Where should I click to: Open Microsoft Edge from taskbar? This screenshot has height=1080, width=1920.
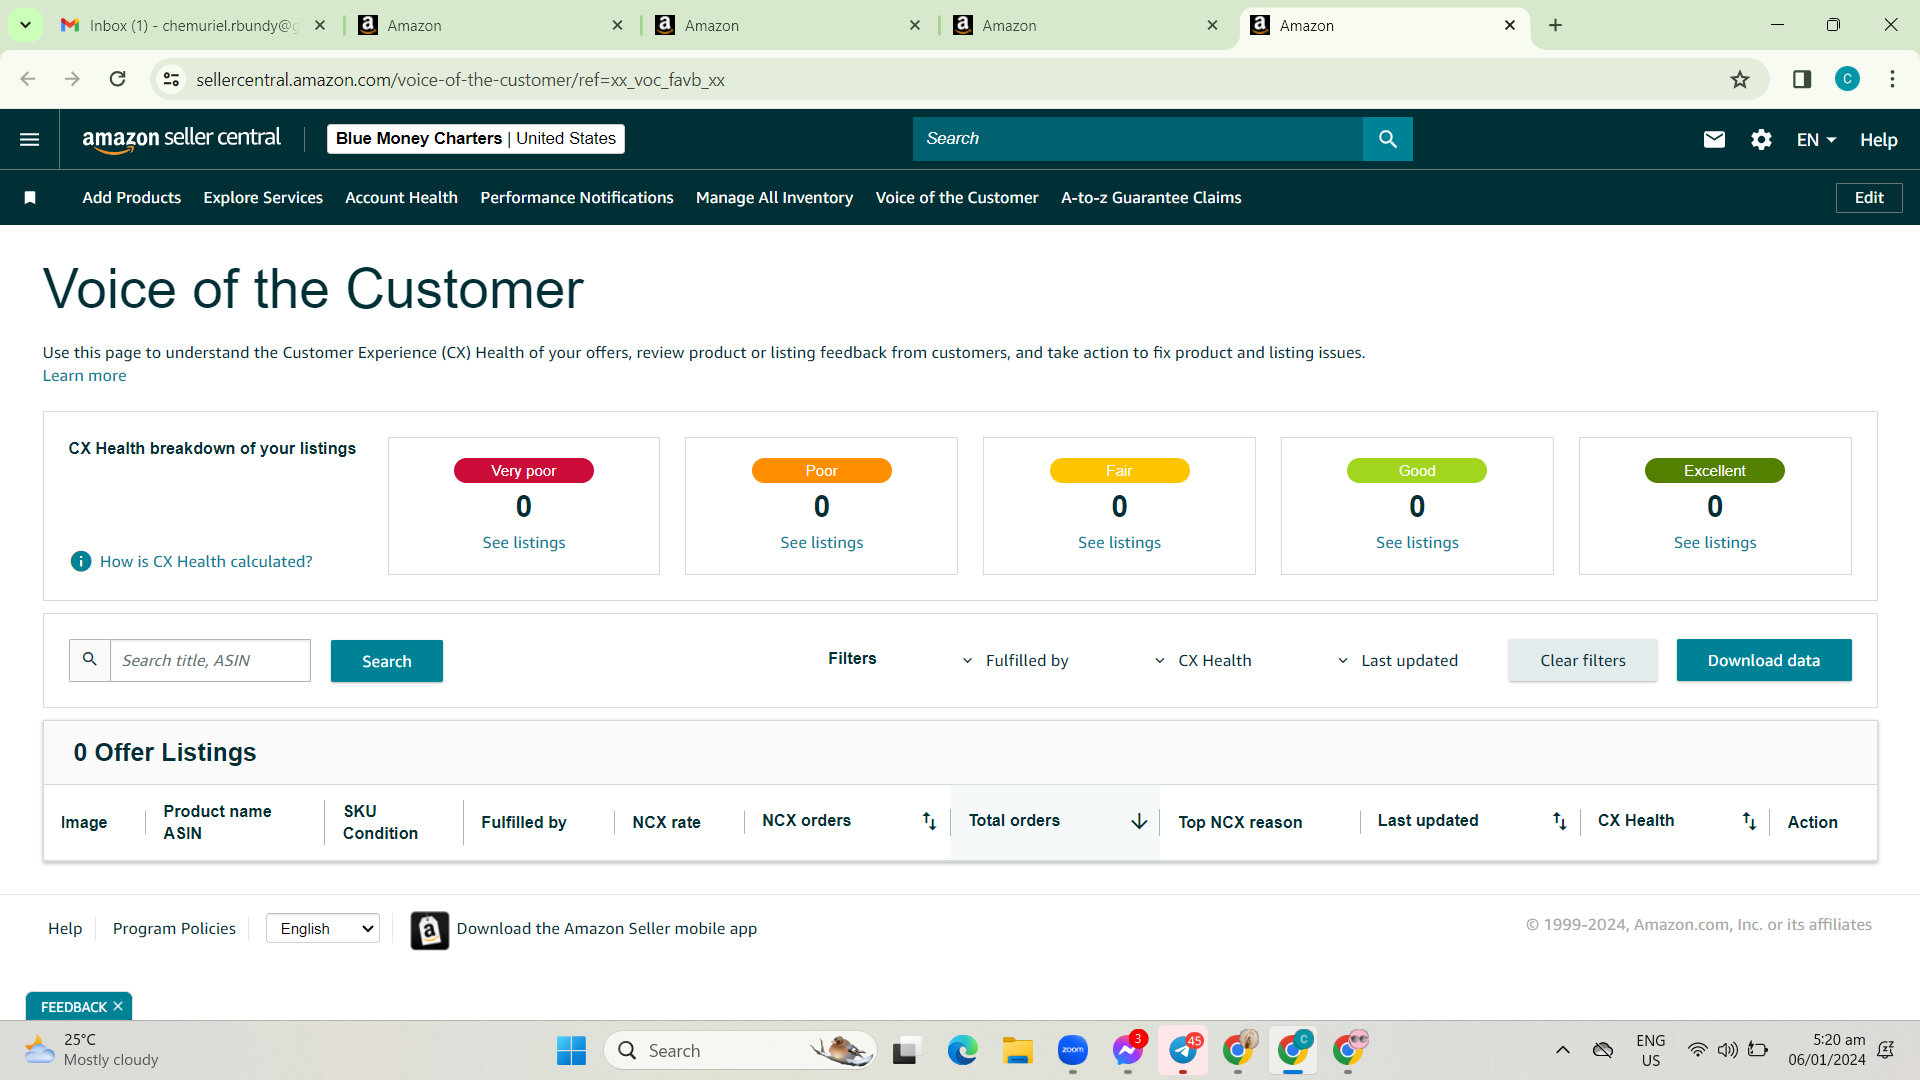pos(962,1050)
